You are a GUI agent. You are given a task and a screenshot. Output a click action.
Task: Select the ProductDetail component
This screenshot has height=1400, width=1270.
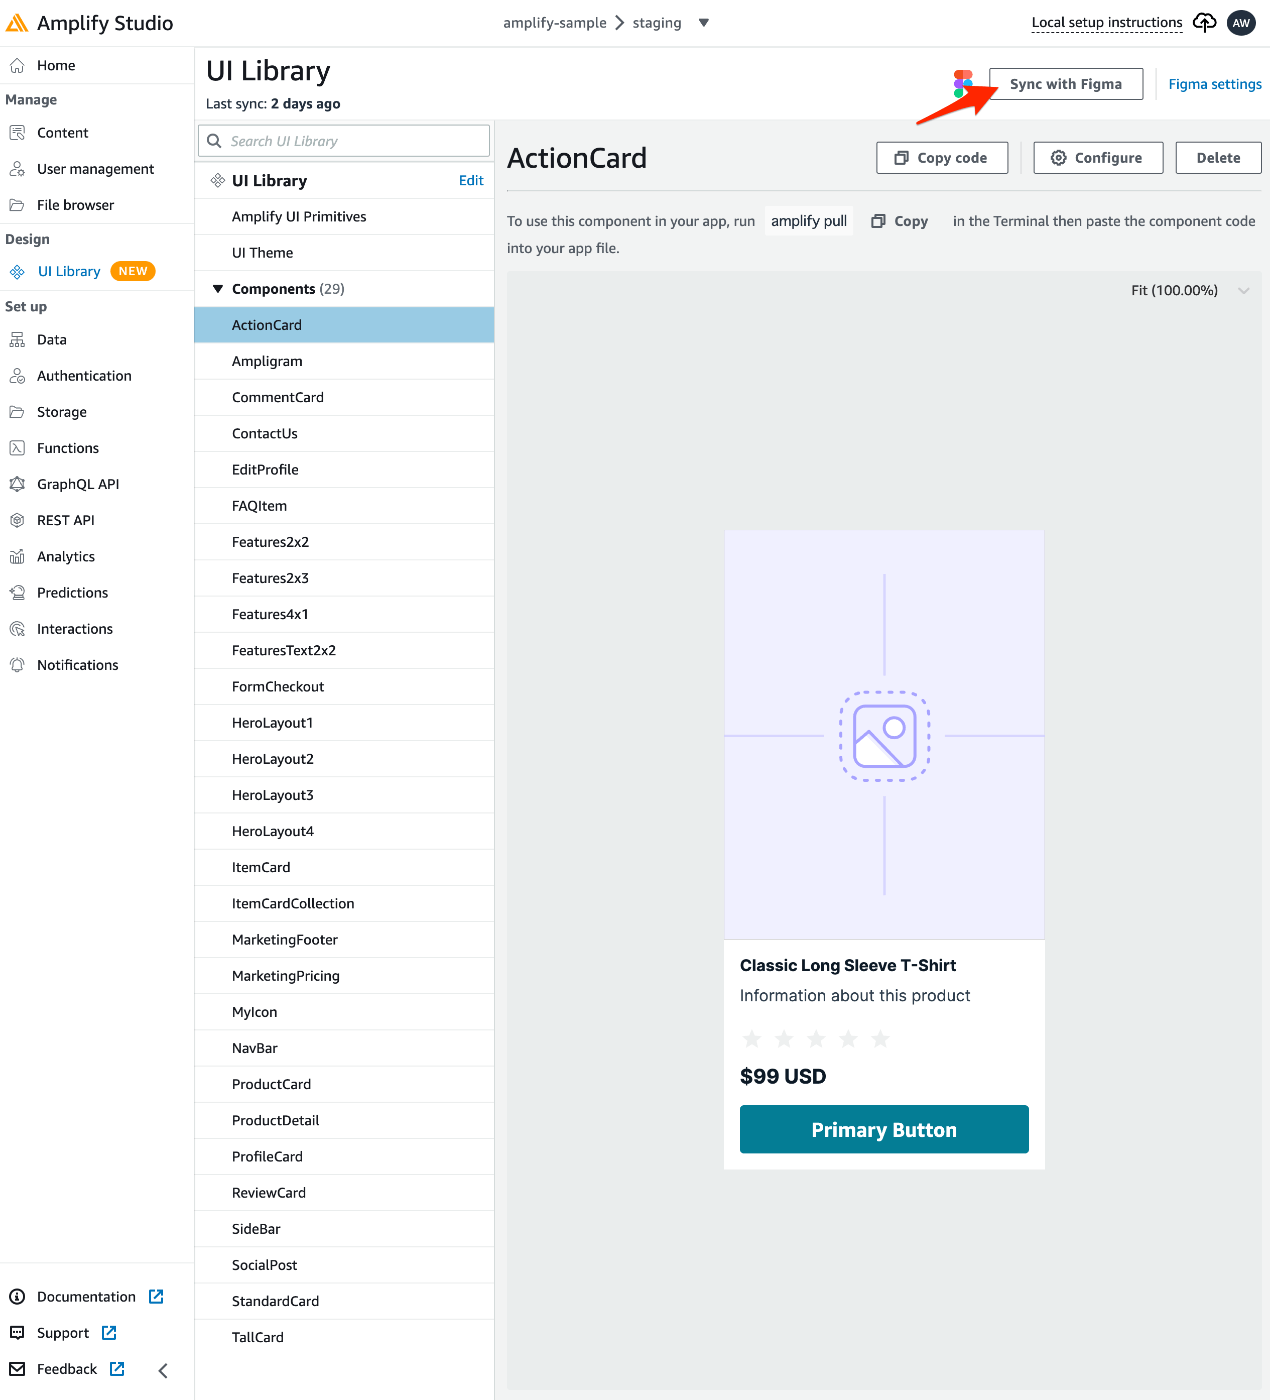pyautogui.click(x=344, y=1120)
